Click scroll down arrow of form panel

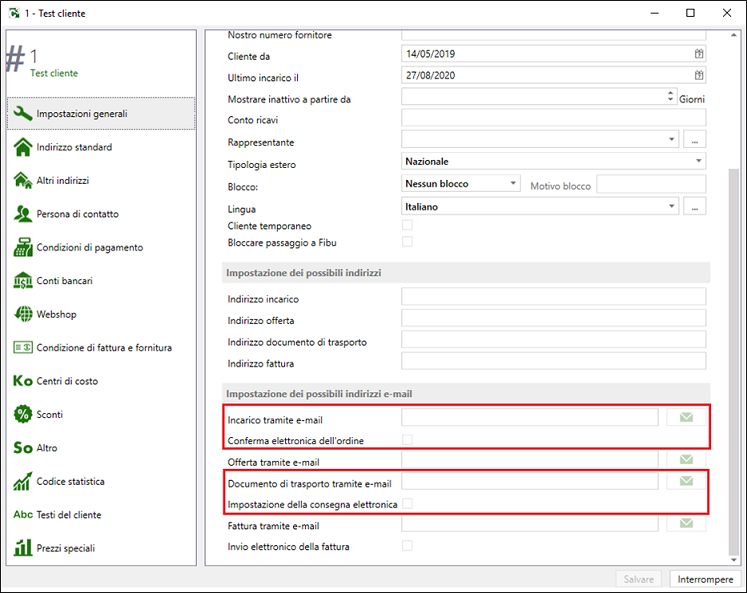coord(734,560)
